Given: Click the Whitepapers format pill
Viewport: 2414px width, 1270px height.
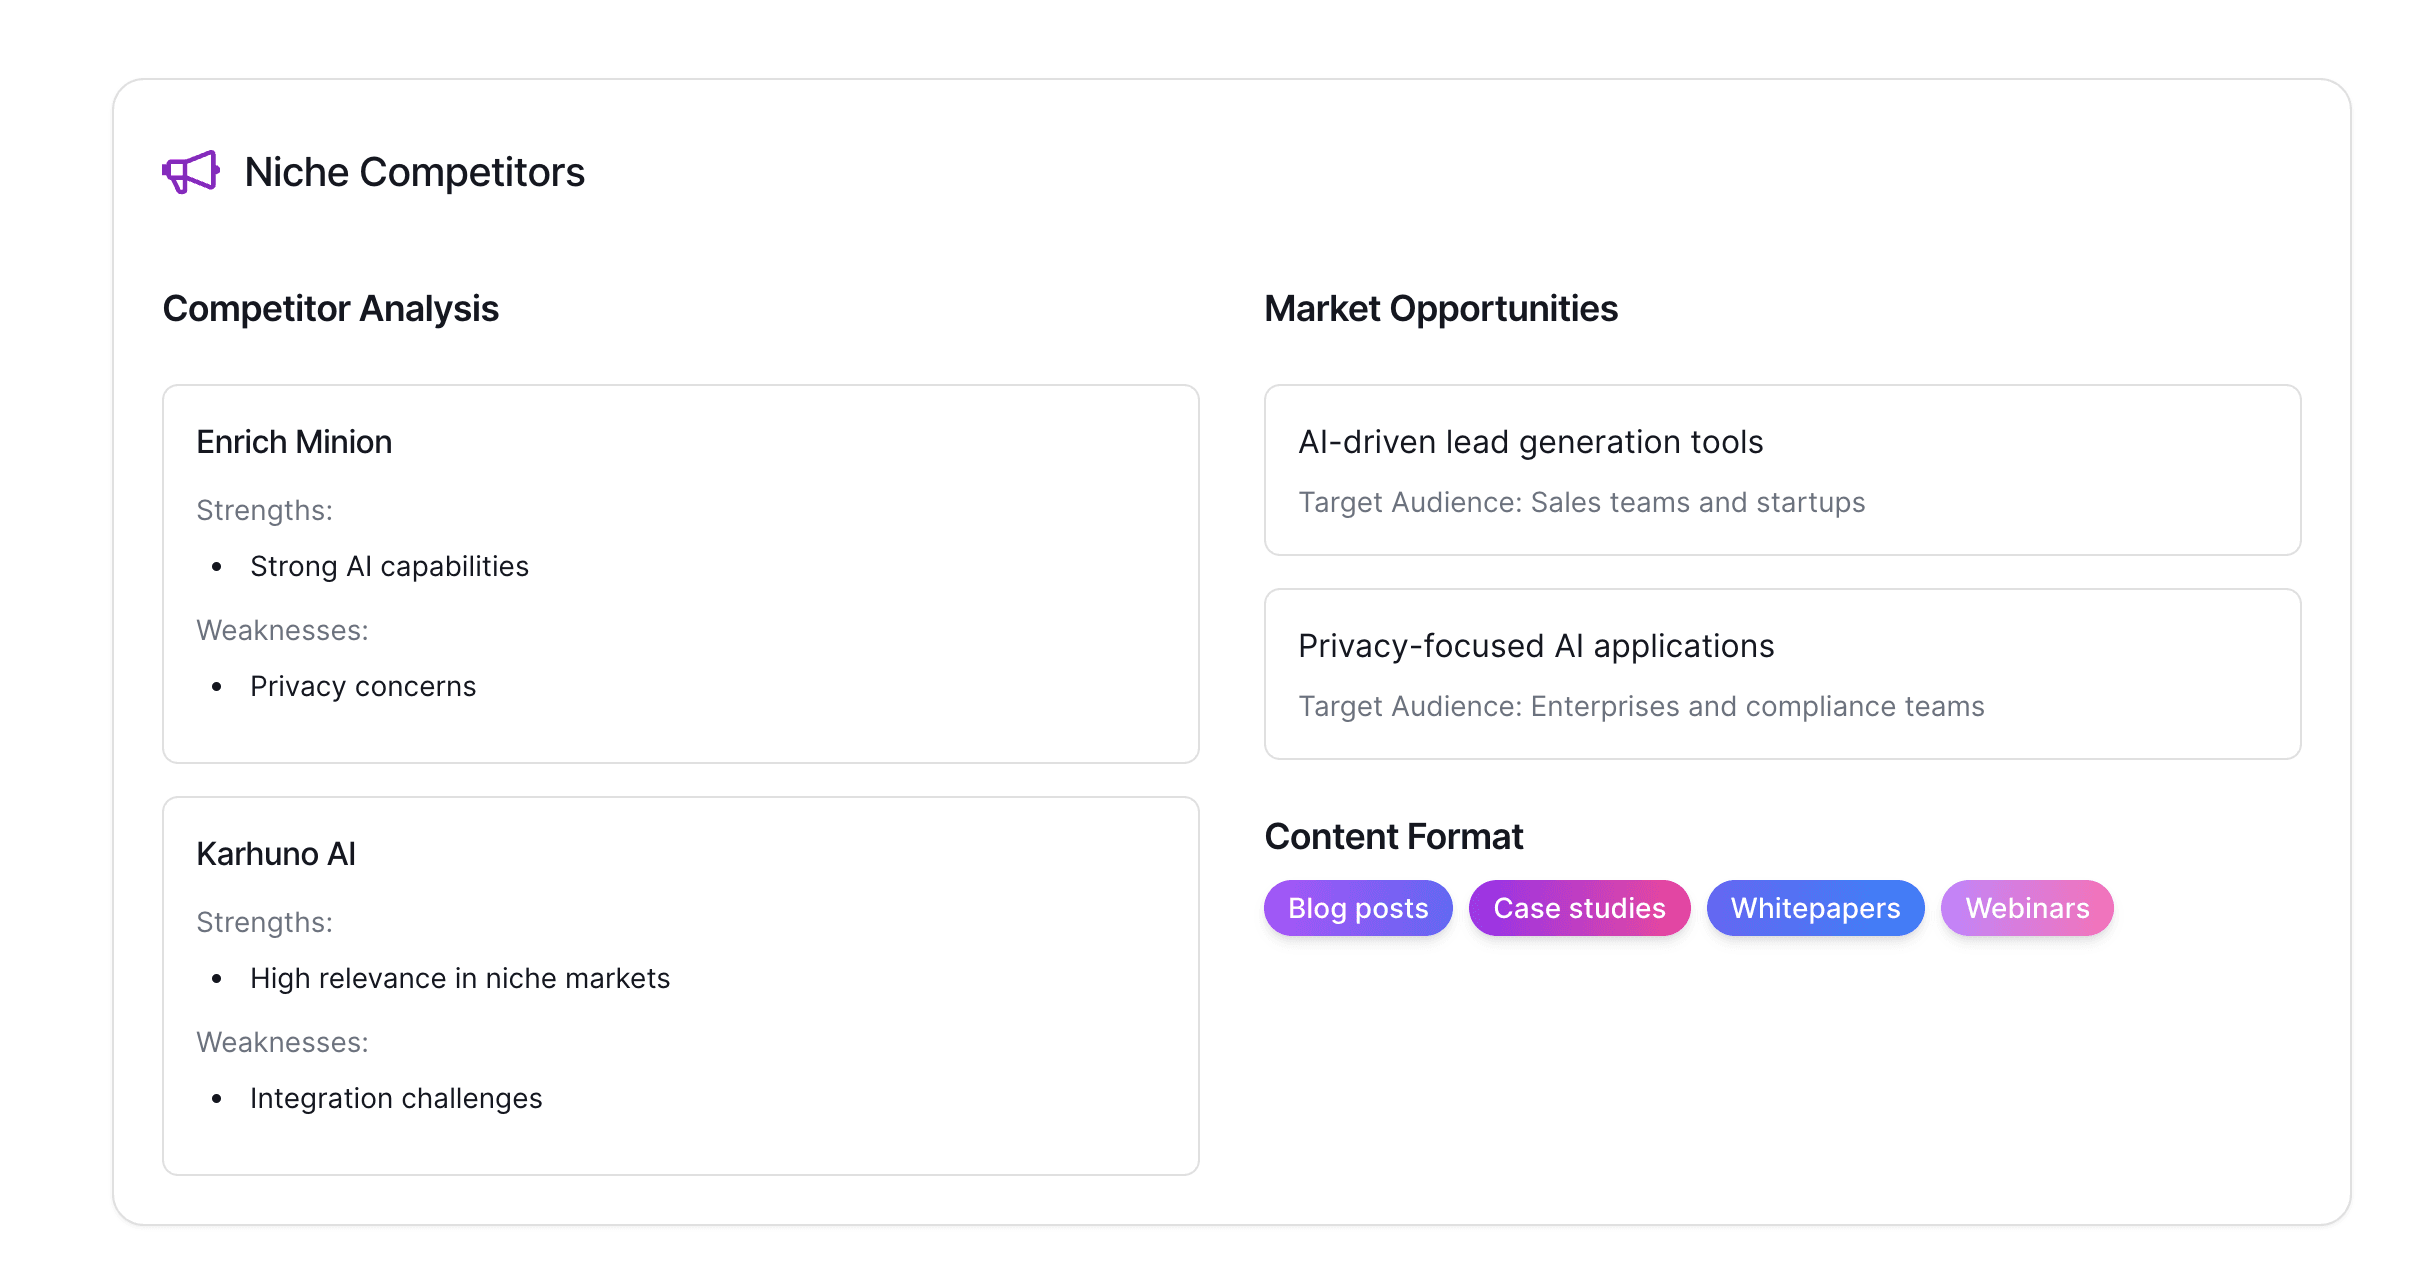Looking at the screenshot, I should (x=1815, y=908).
